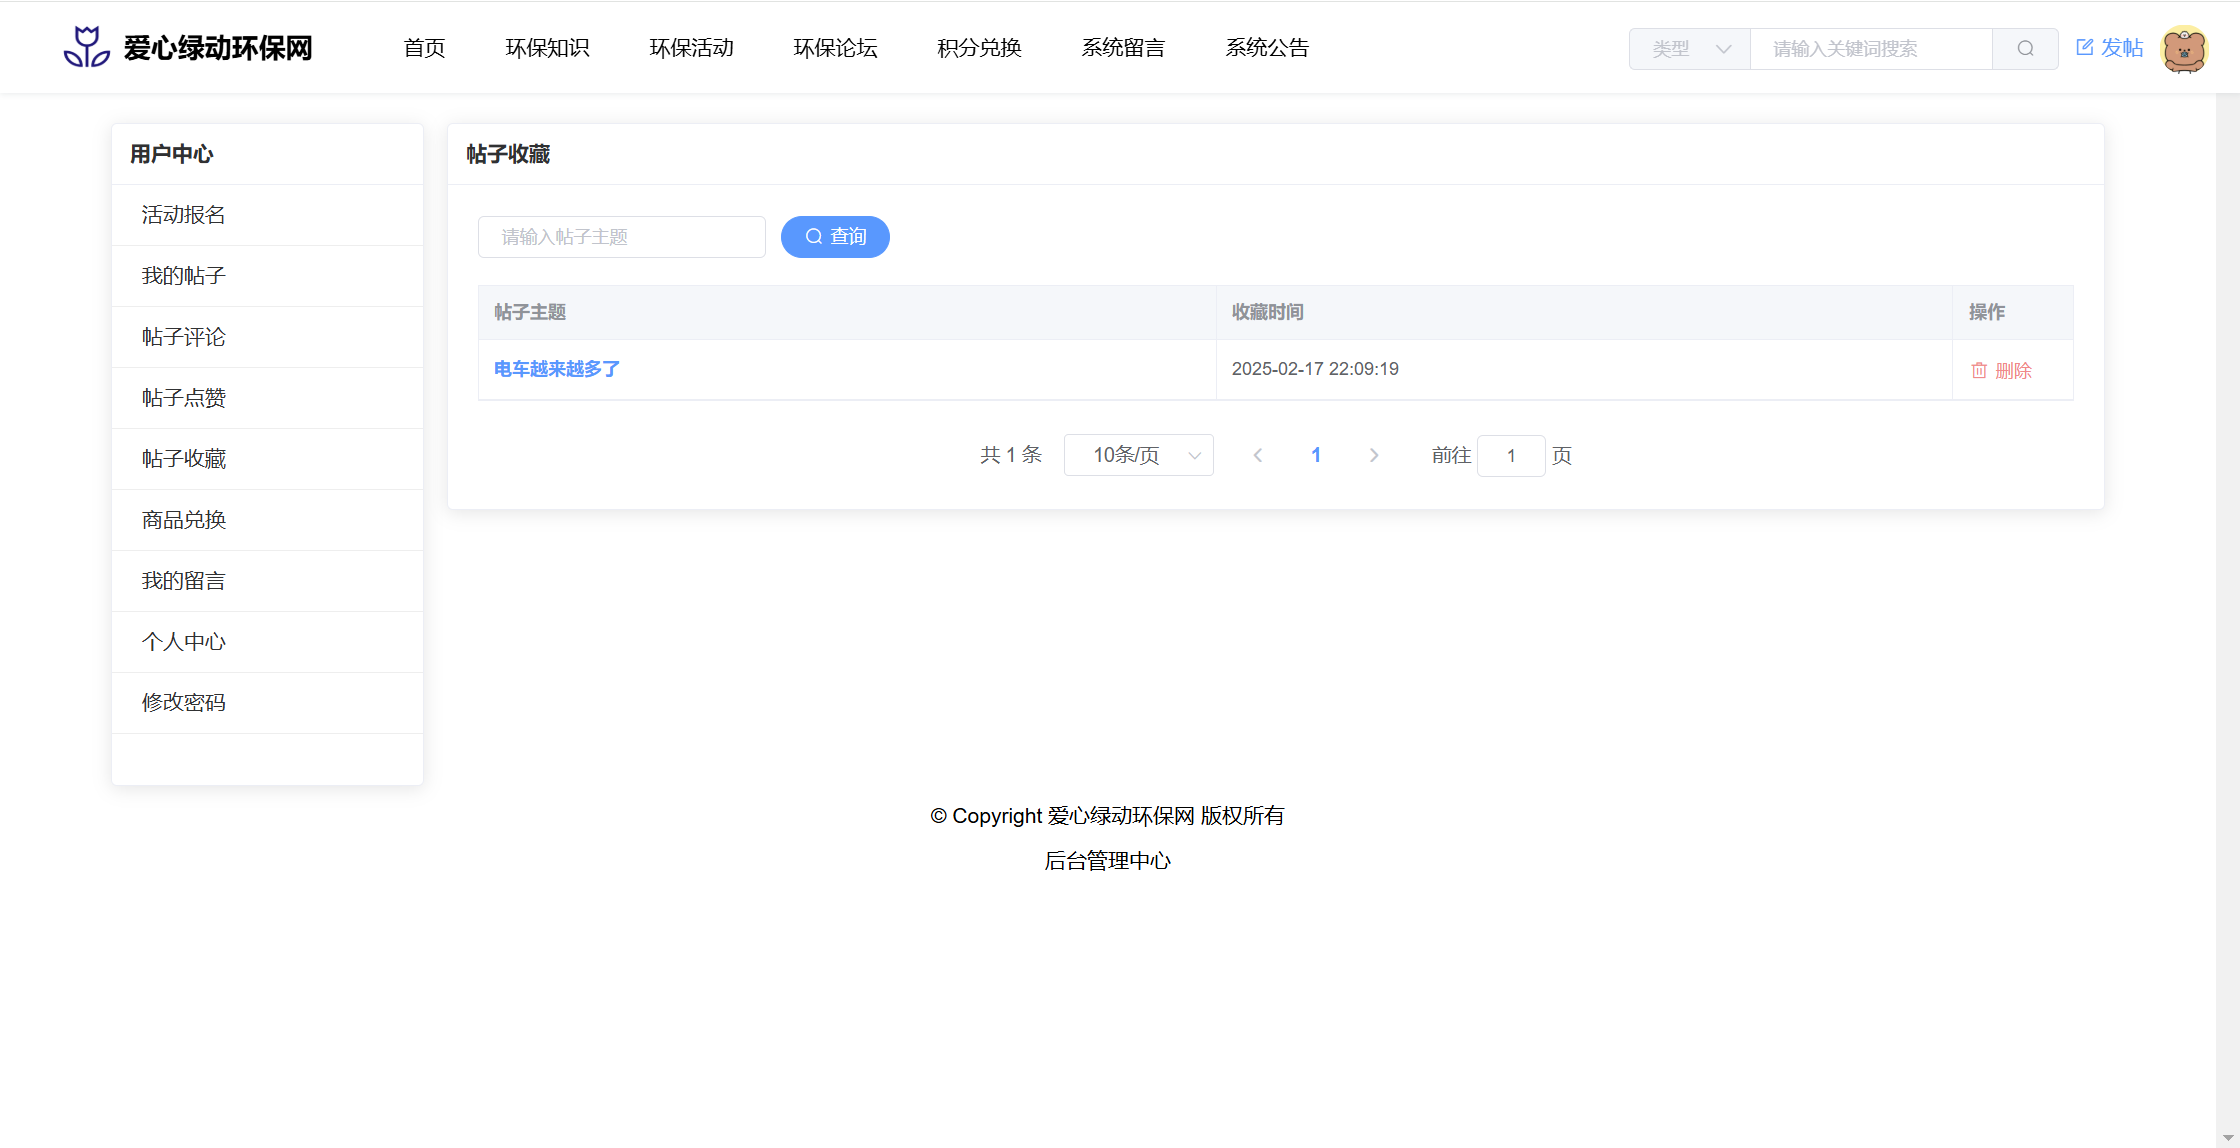This screenshot has width=2240, height=1148.
Task: Go to next page arrow
Action: [x=1374, y=456]
